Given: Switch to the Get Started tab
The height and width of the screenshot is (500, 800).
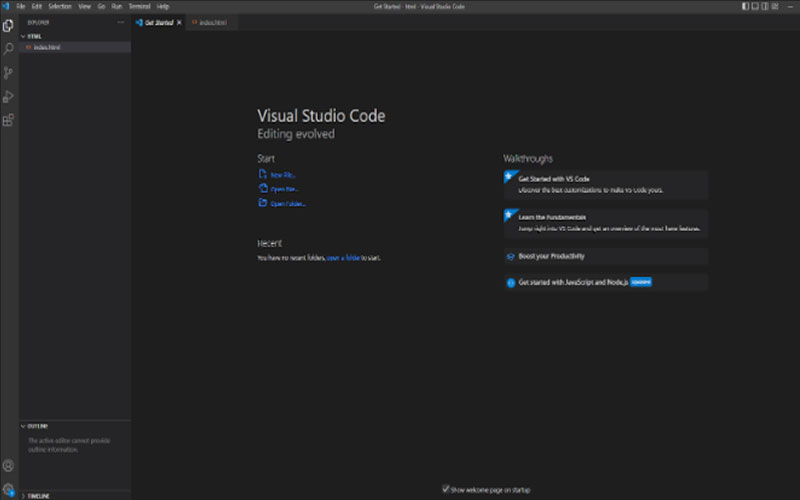Looking at the screenshot, I should click(x=159, y=22).
